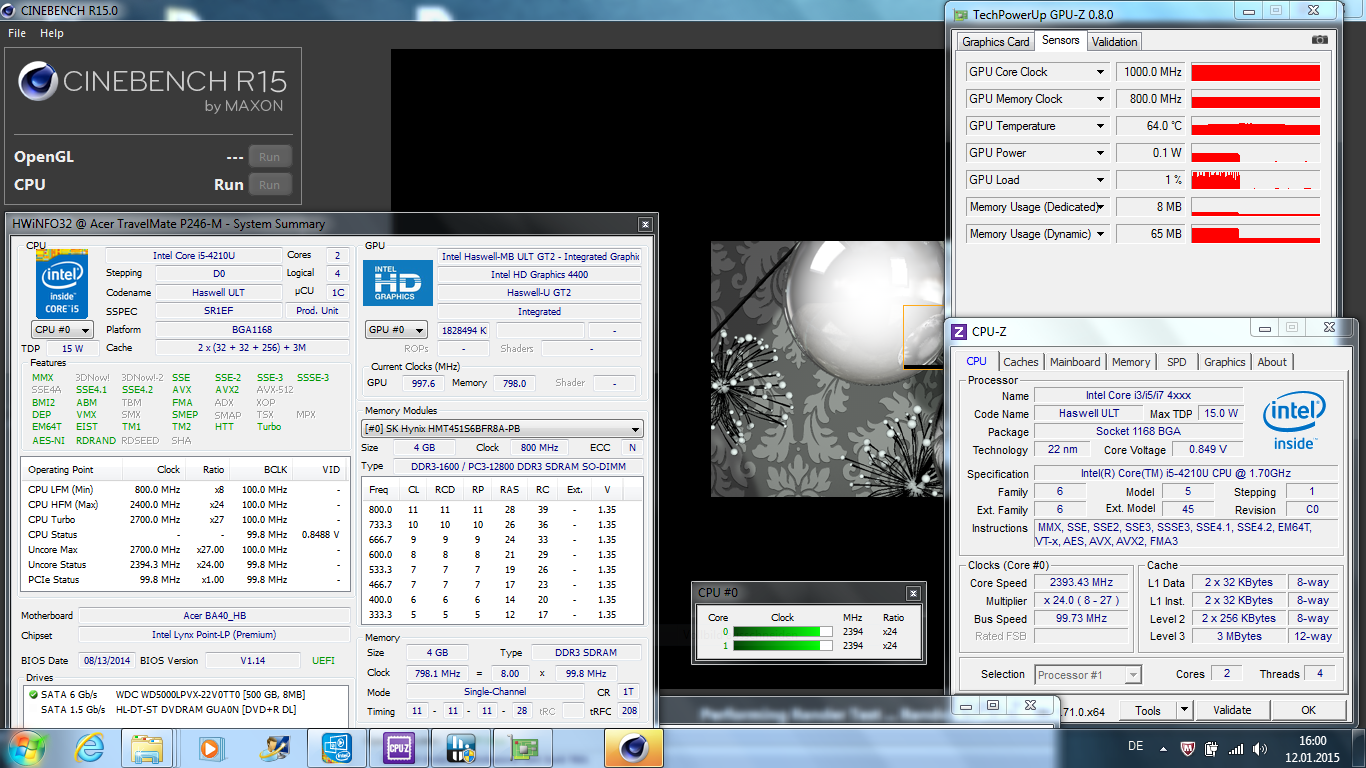Launch Internet Explorer from the taskbar
Viewport: 1366px width, 768px height.
click(x=90, y=747)
